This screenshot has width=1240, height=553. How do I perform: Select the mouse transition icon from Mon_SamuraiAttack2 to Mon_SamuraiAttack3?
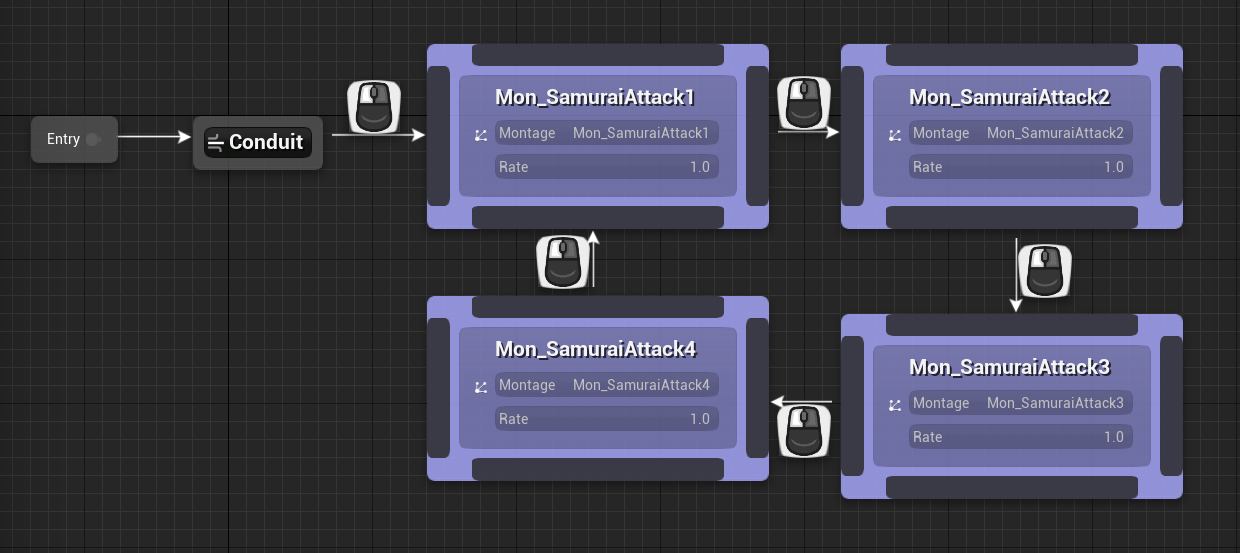(1044, 270)
